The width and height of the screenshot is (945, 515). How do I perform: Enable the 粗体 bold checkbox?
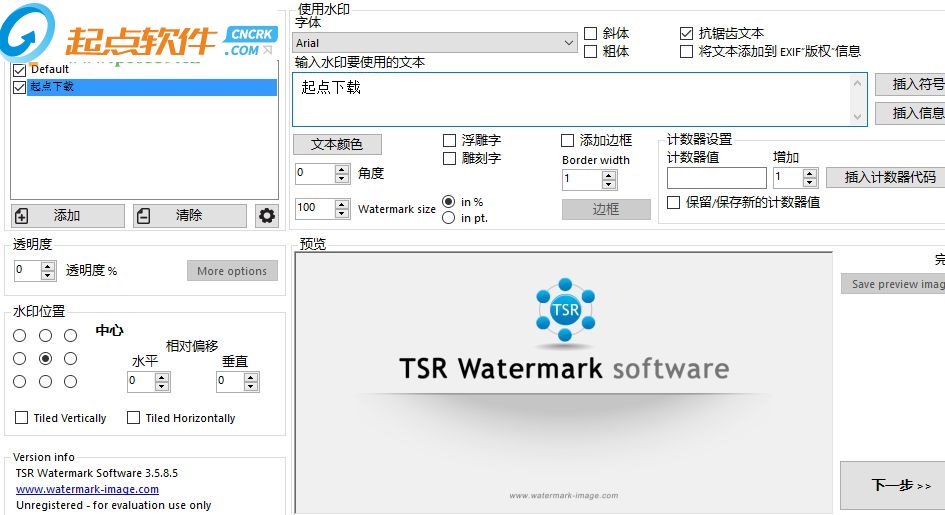pos(591,52)
